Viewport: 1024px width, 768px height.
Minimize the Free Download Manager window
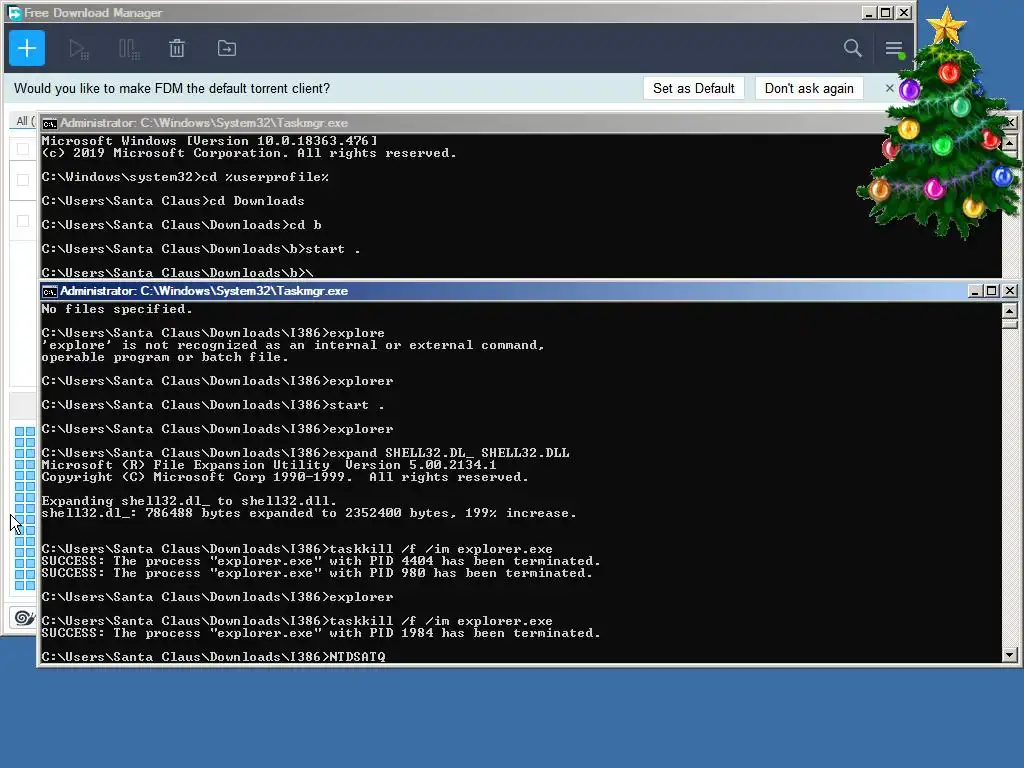[x=869, y=12]
